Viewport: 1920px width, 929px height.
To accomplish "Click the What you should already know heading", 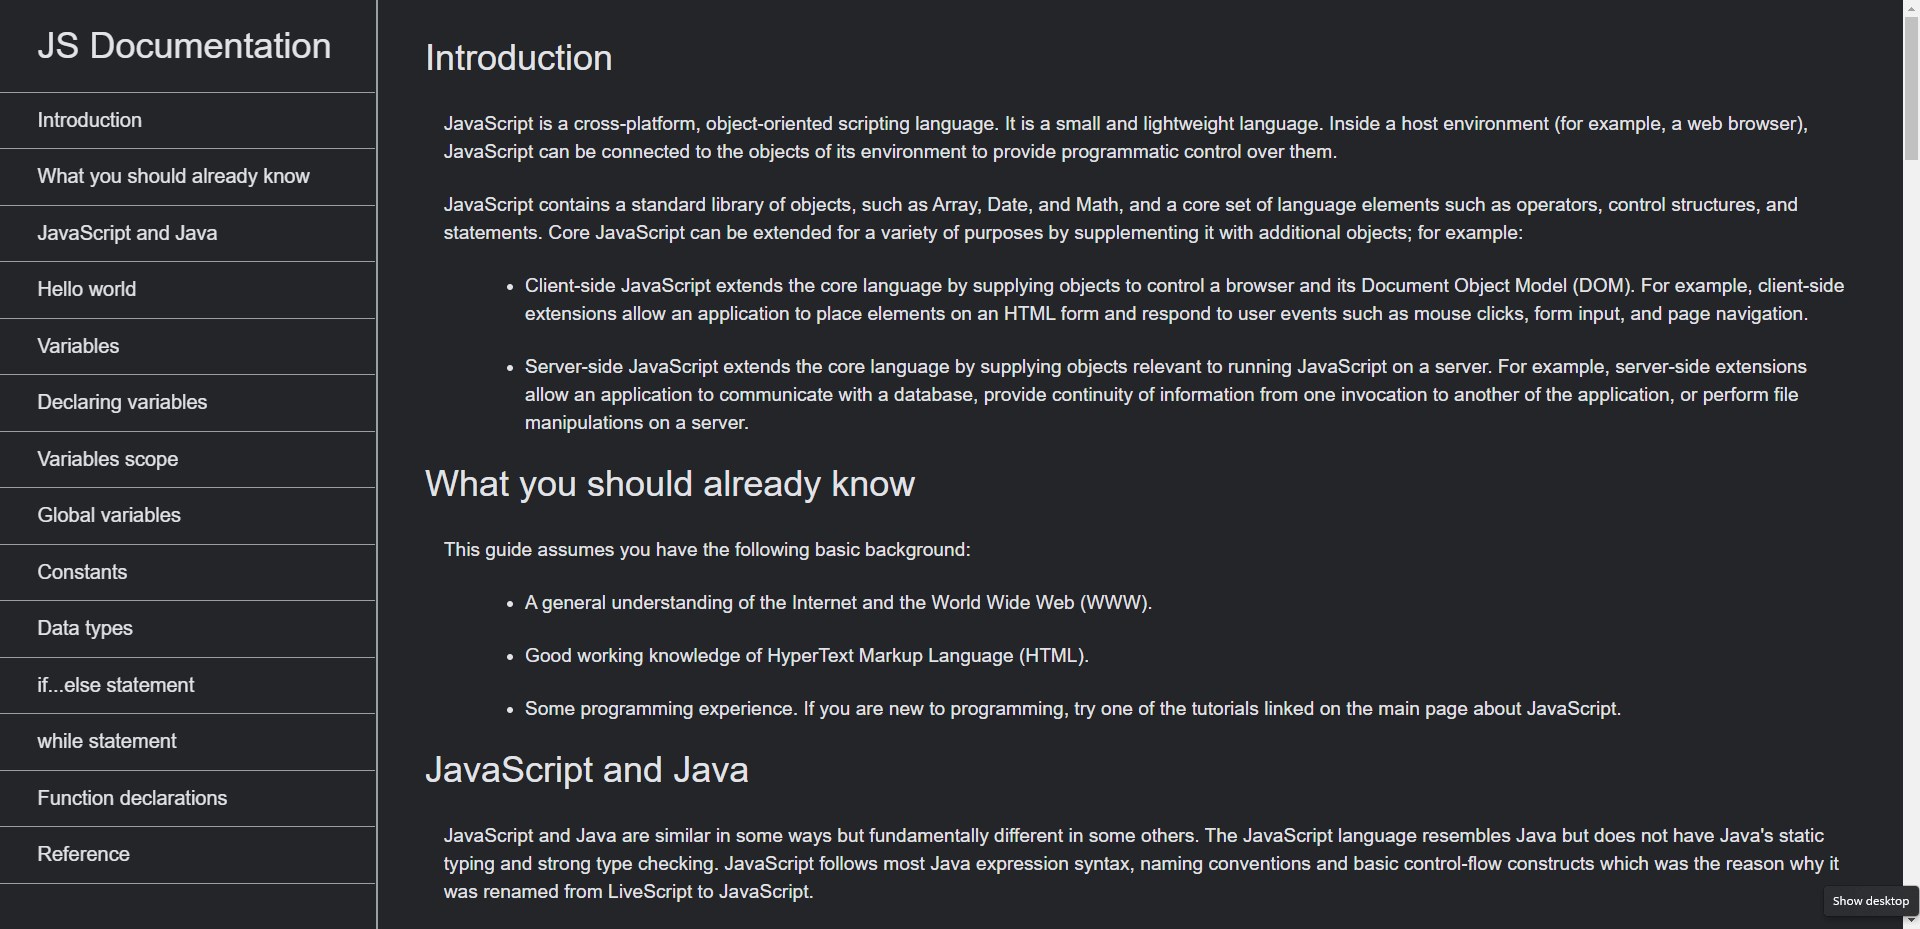I will (x=670, y=484).
